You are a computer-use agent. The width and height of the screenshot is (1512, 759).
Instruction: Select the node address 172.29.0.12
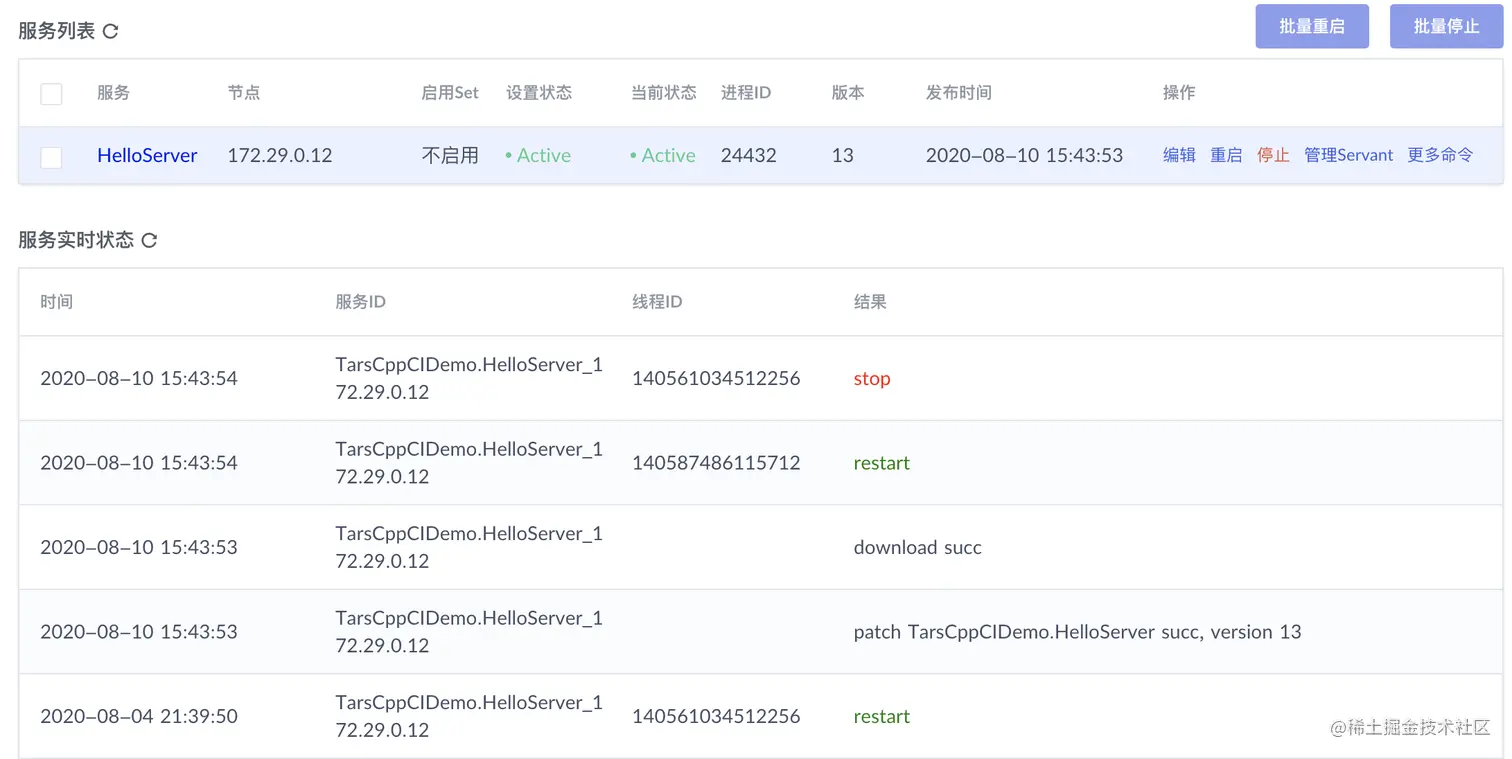pos(280,155)
